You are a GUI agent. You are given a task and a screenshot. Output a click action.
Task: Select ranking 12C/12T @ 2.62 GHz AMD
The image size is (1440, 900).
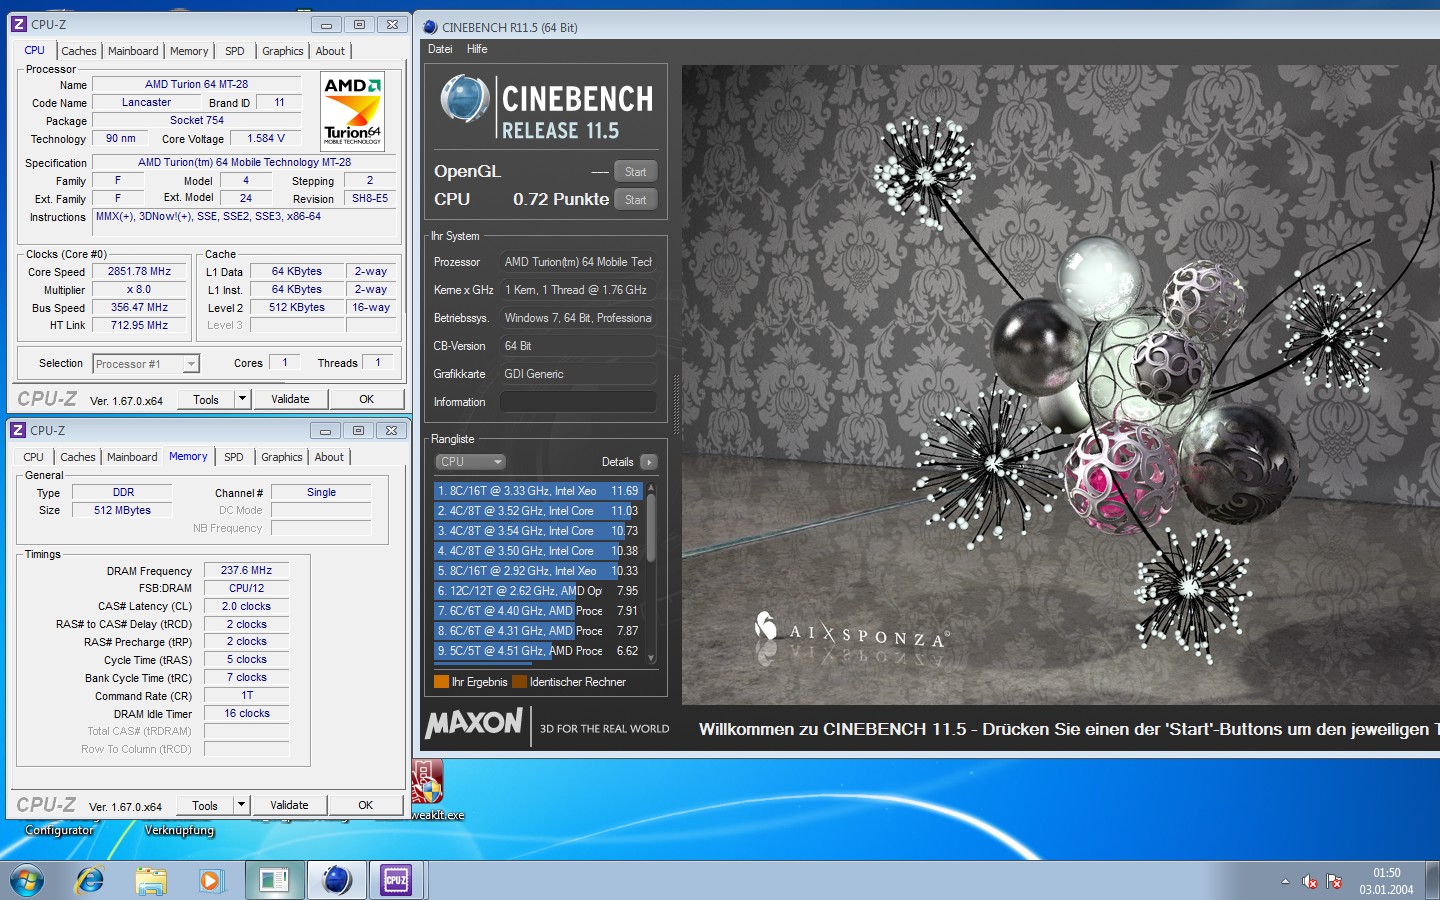click(x=538, y=591)
